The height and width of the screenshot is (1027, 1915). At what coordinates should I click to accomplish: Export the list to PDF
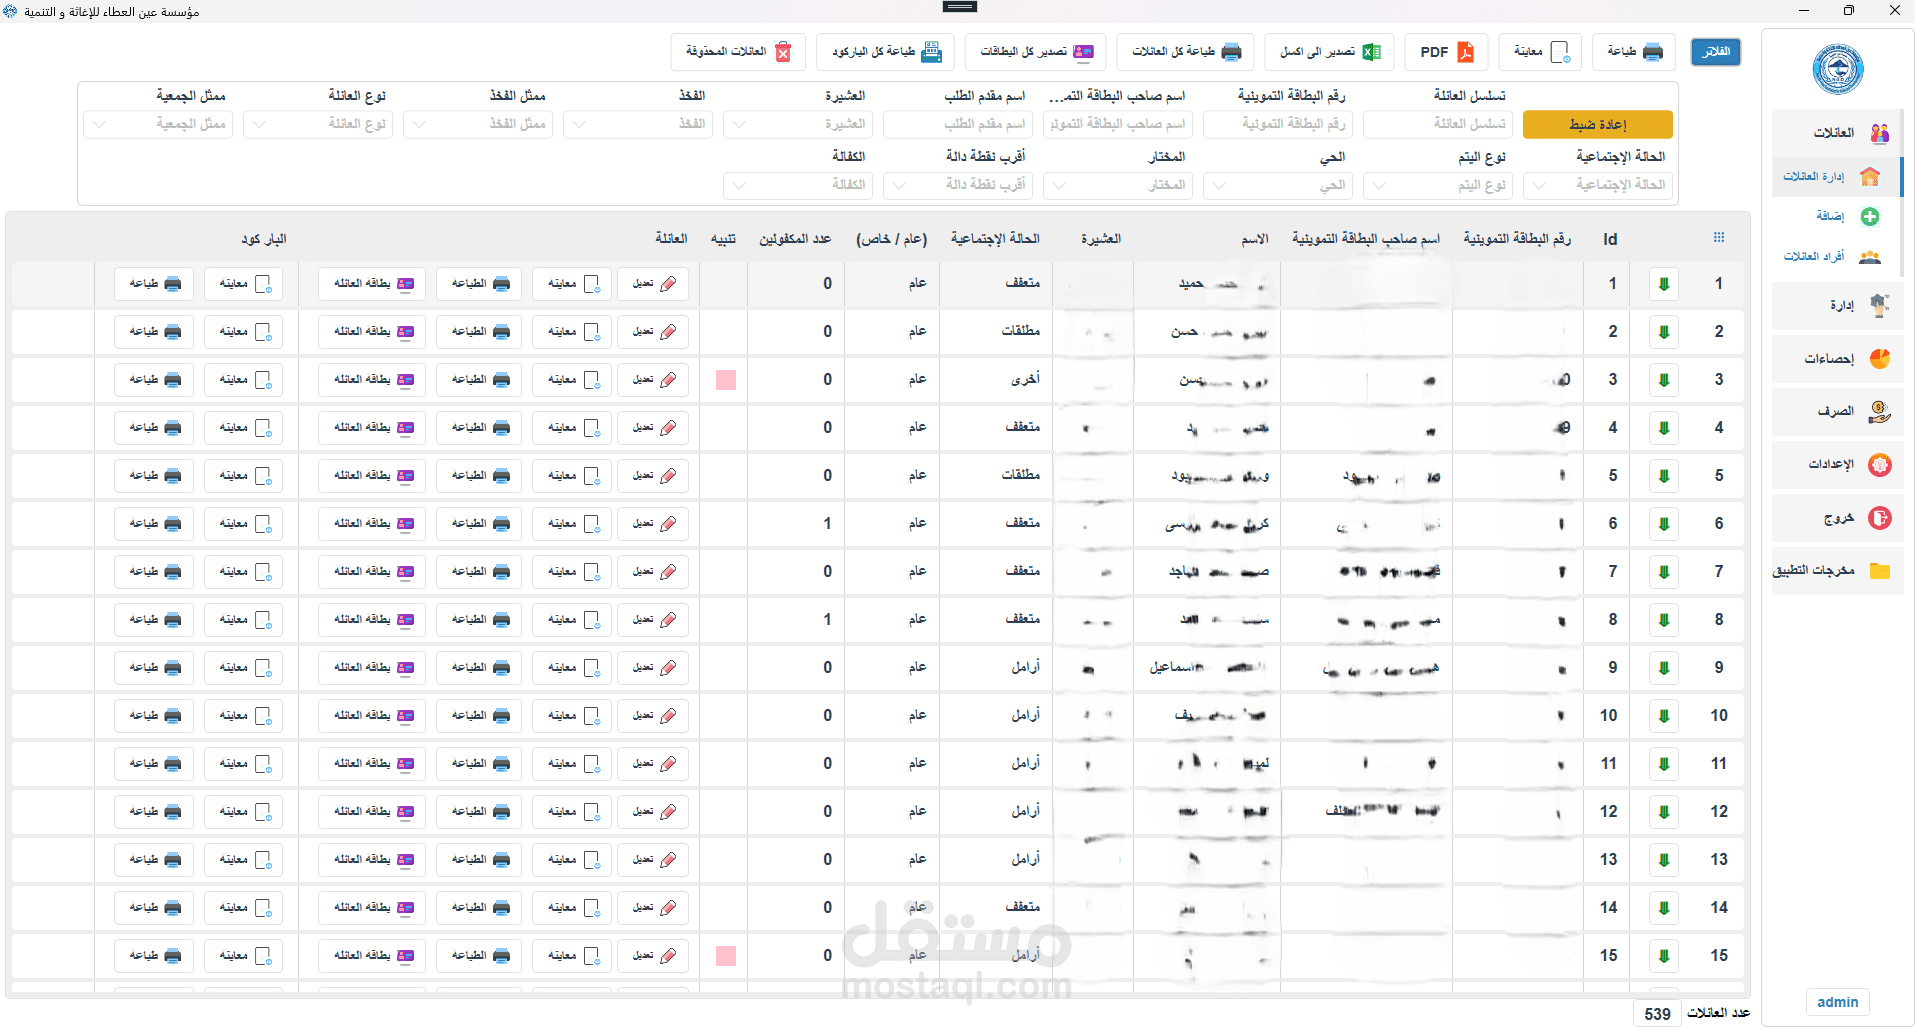[1445, 51]
